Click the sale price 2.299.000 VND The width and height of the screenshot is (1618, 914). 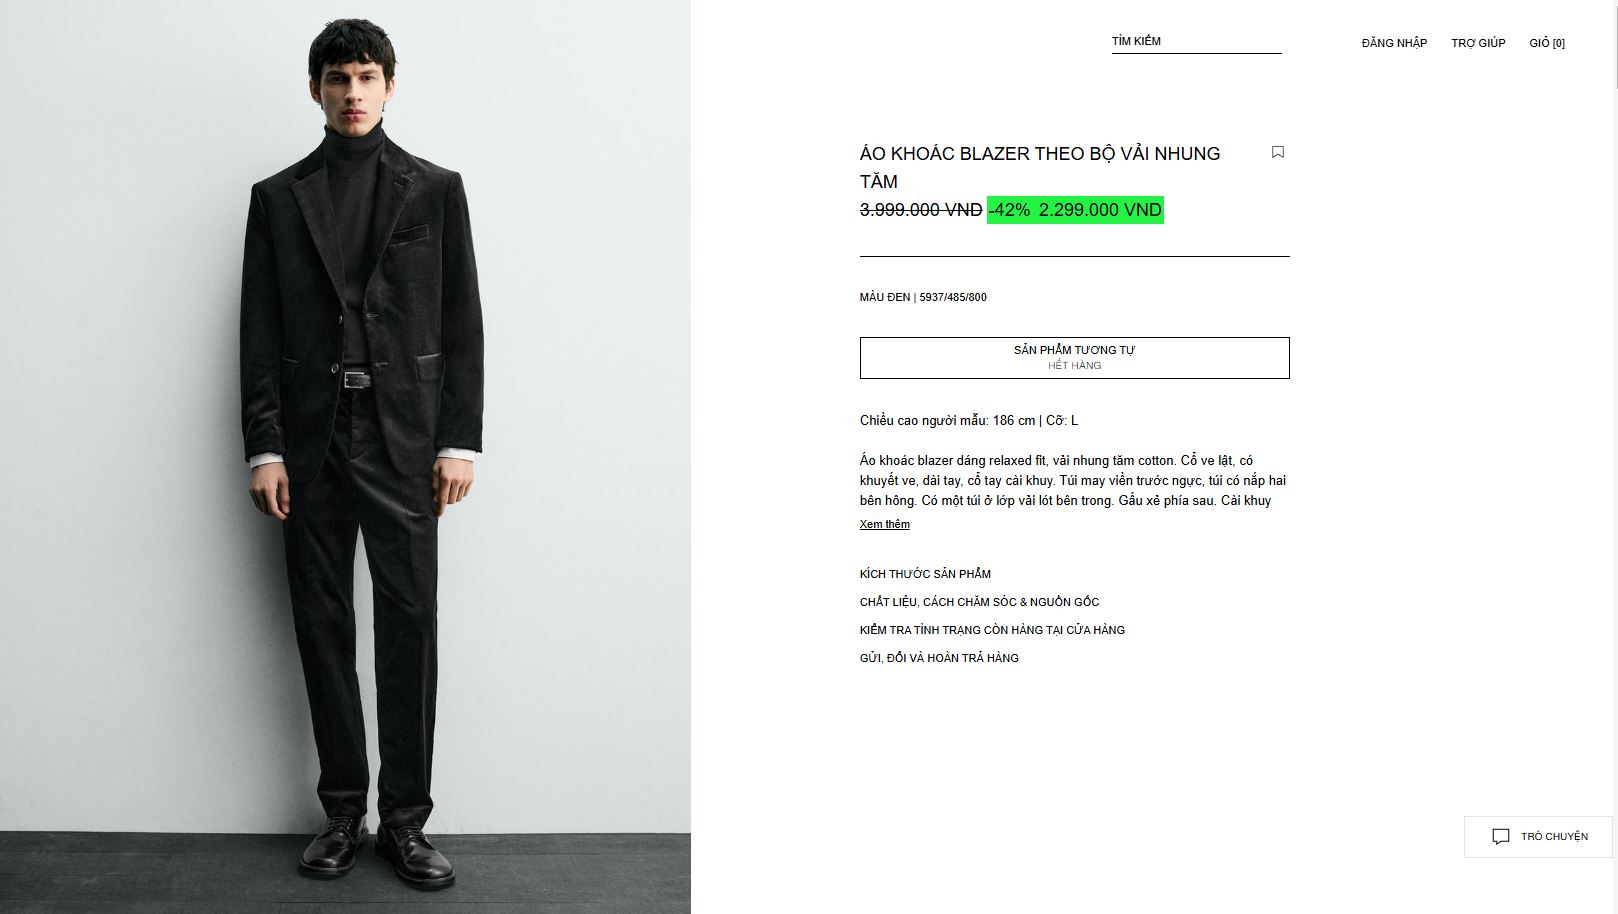pyautogui.click(x=1100, y=210)
